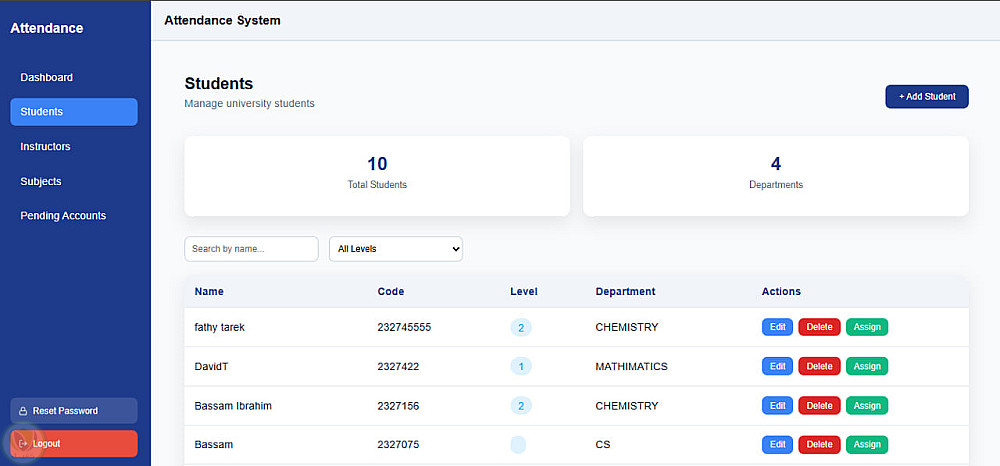
Task: Assign subjects to Bassam Ibrahim
Action: coord(867,406)
